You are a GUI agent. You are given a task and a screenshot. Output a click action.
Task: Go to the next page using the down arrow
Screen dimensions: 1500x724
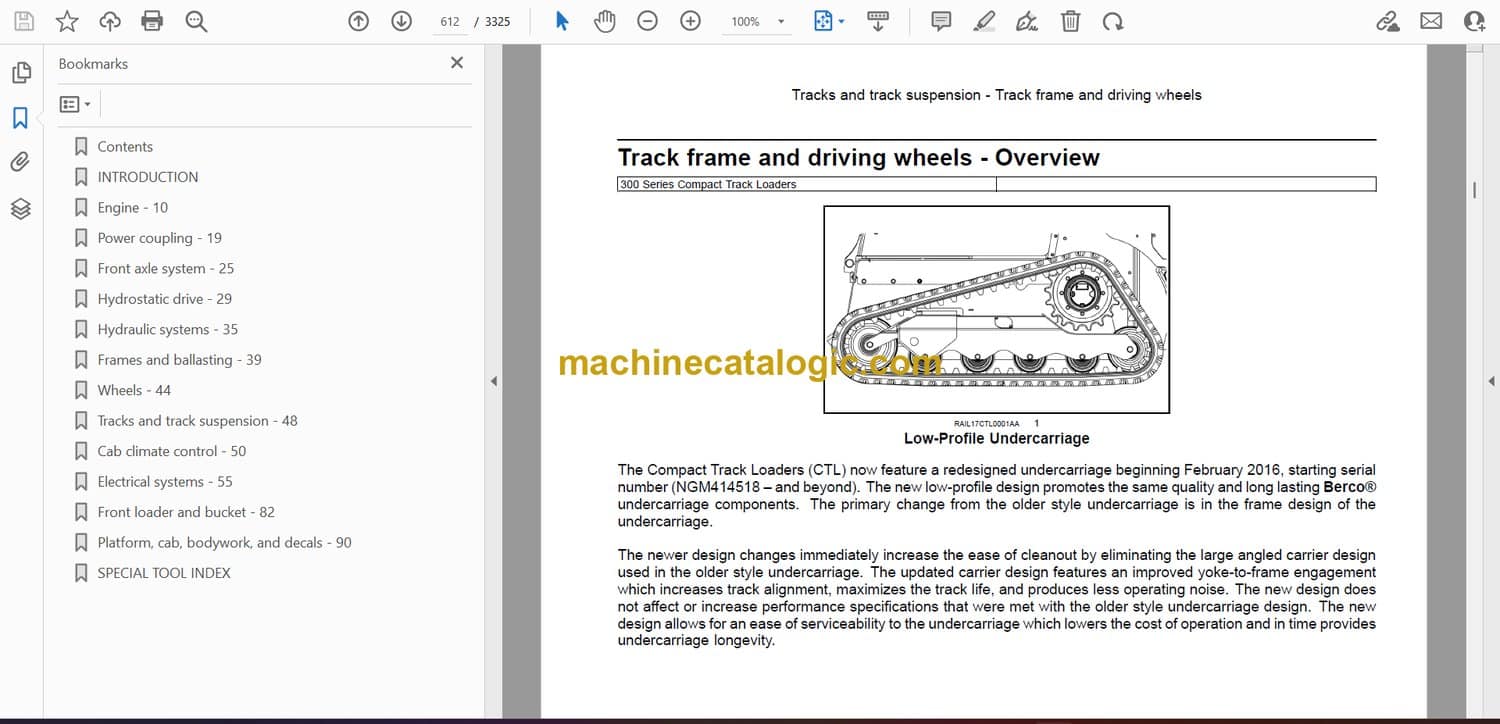tap(401, 21)
